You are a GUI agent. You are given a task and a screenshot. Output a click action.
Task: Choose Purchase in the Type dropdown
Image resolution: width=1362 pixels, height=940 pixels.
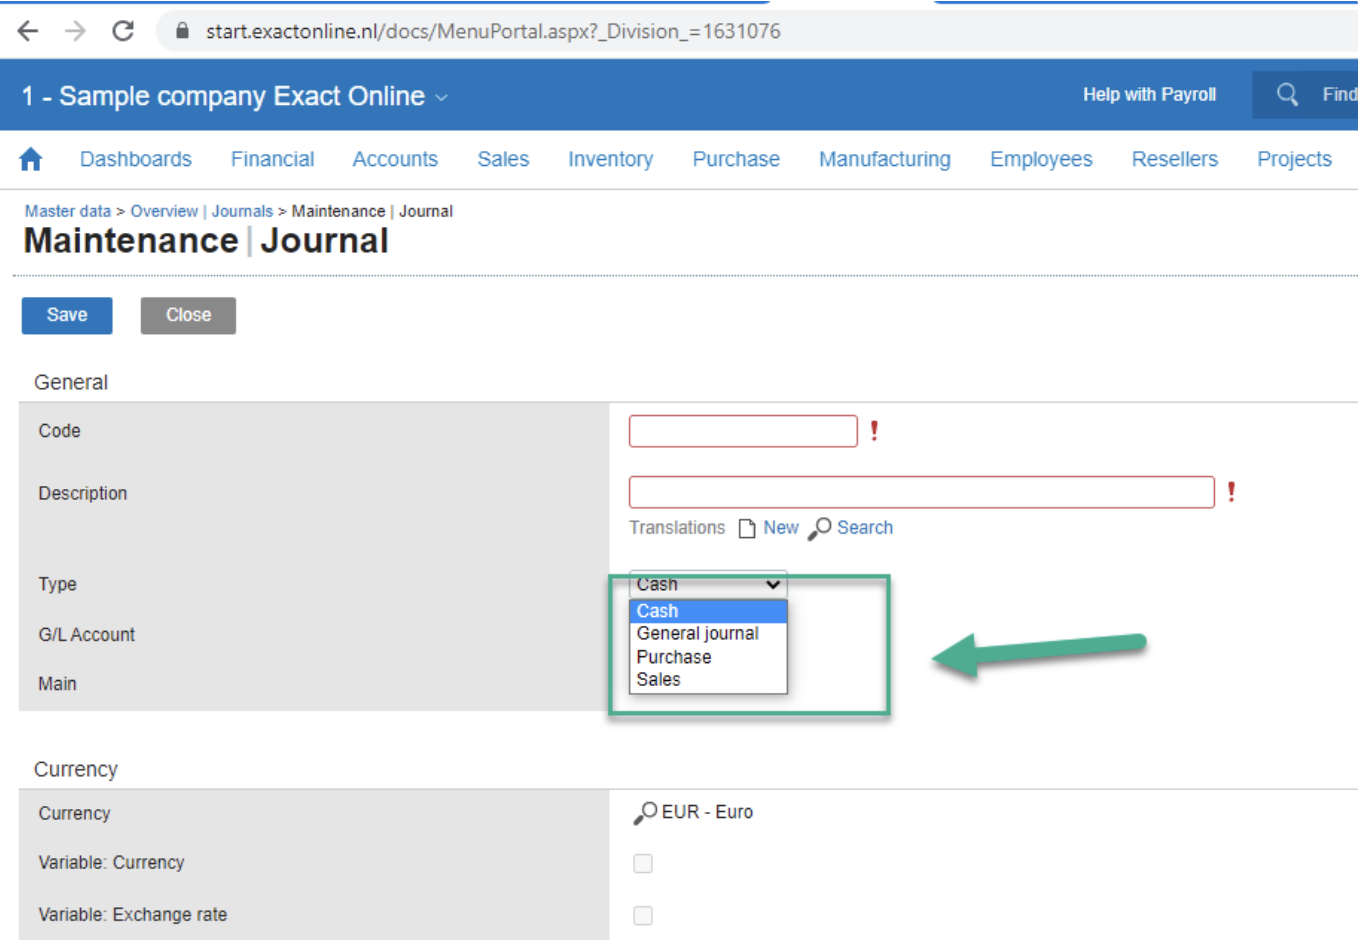click(x=674, y=657)
